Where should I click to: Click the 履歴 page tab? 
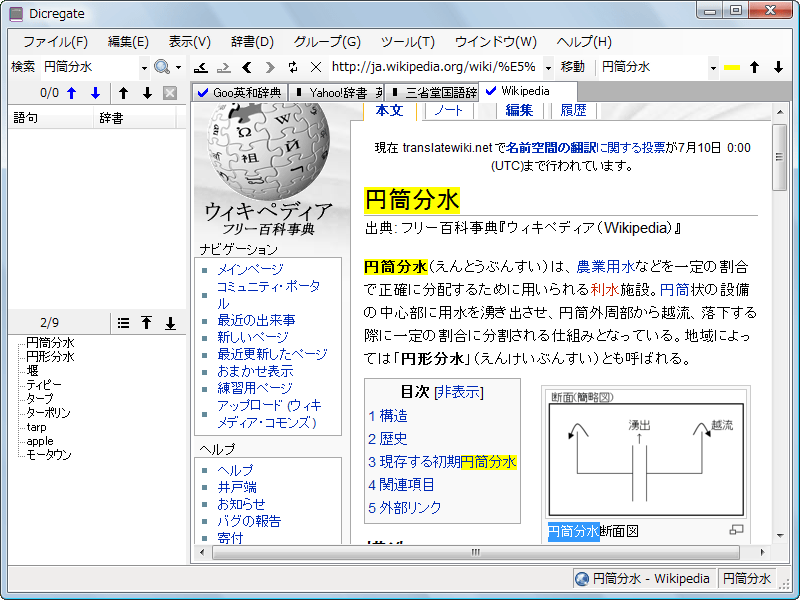pyautogui.click(x=573, y=110)
